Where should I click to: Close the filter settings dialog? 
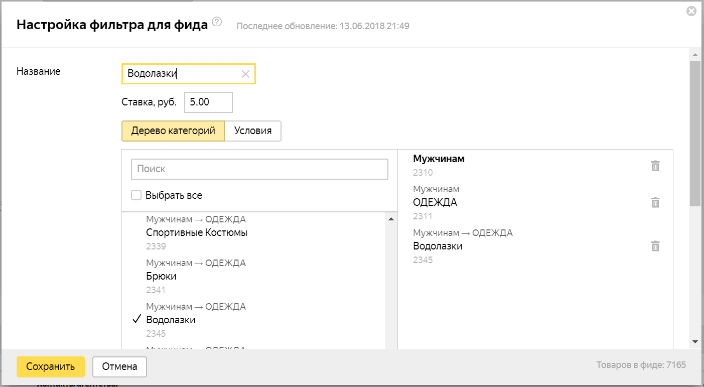[x=691, y=11]
